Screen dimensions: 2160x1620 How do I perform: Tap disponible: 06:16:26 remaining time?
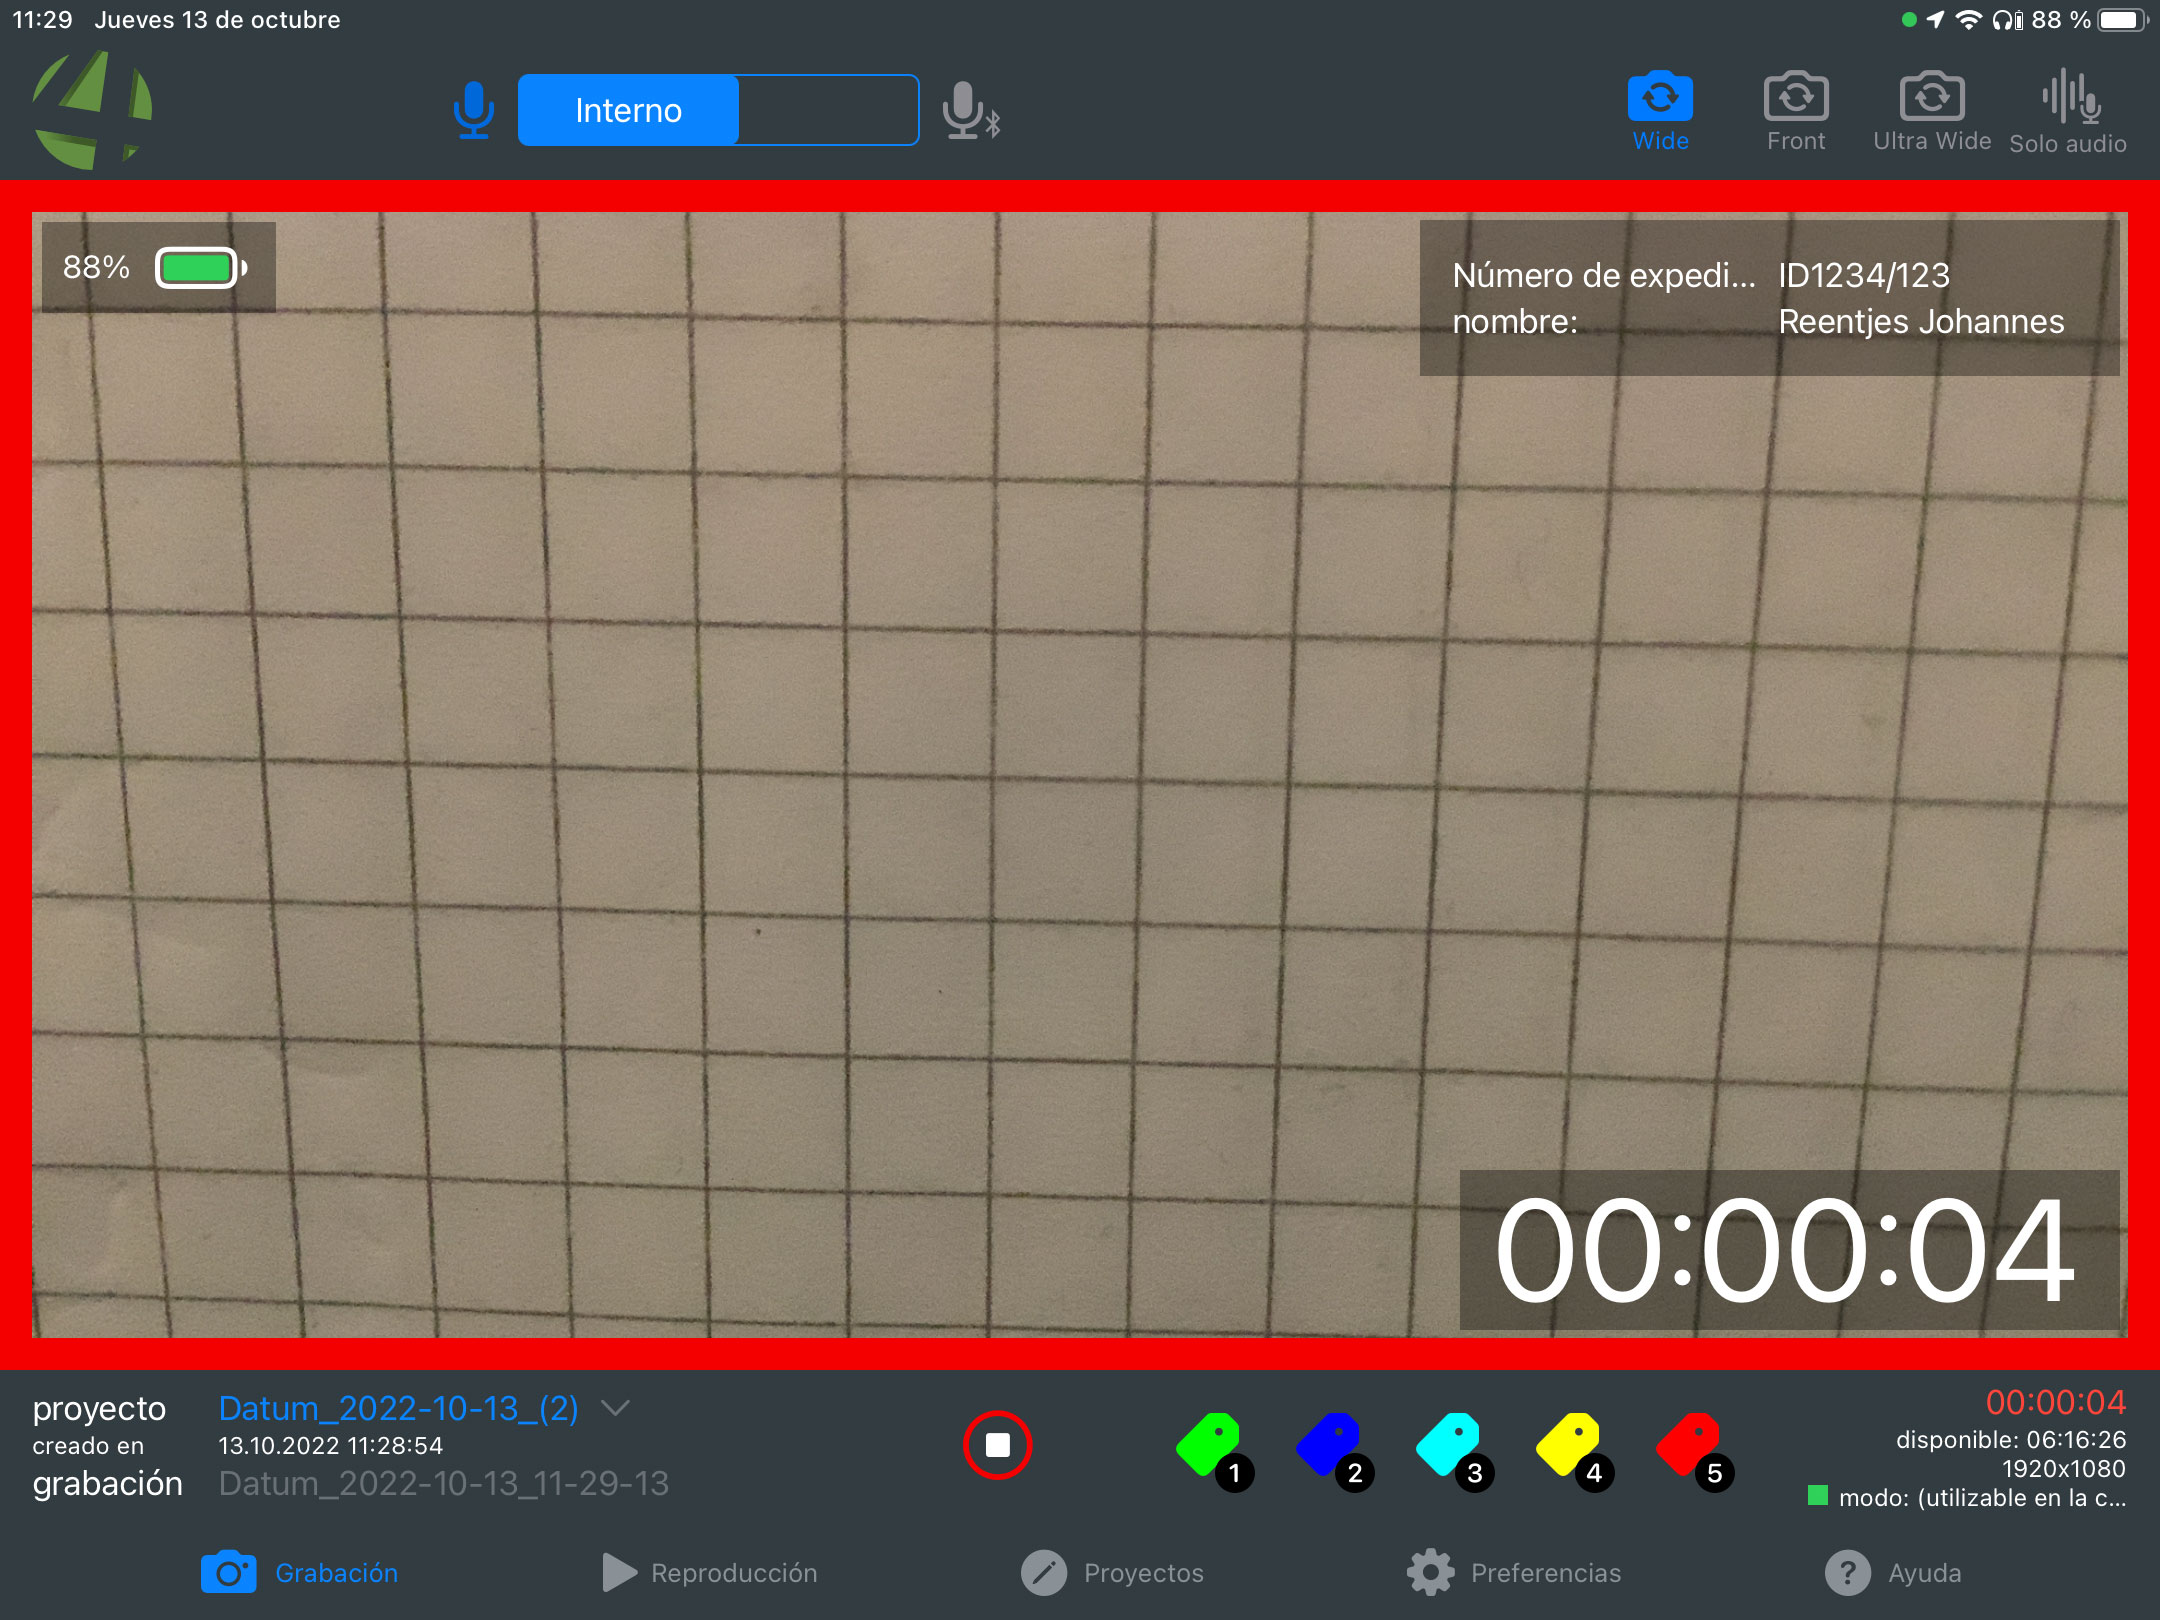click(2011, 1440)
